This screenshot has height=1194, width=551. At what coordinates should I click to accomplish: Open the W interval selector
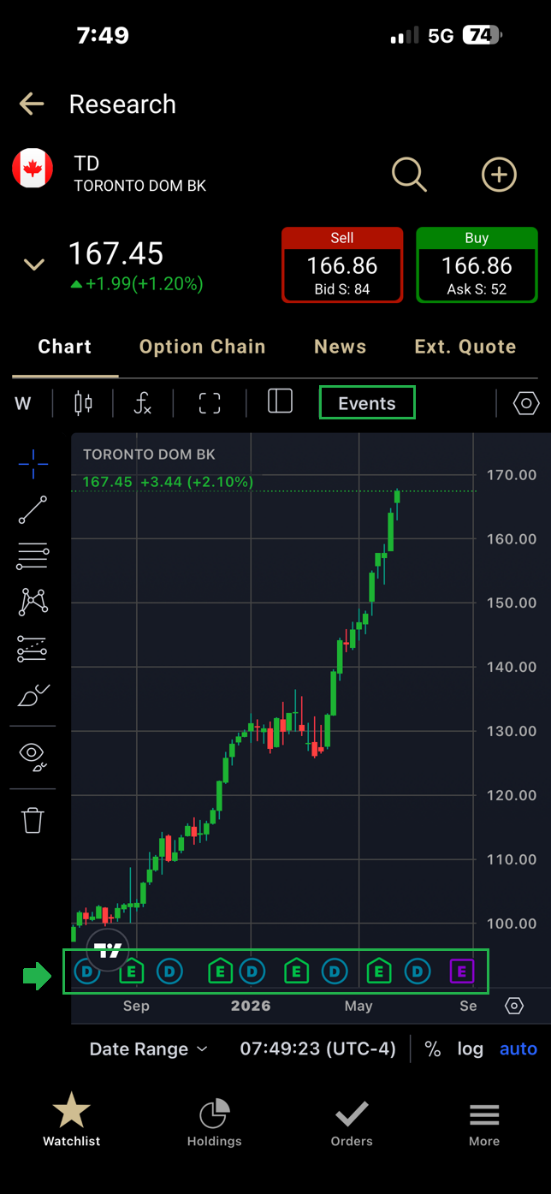(x=24, y=404)
